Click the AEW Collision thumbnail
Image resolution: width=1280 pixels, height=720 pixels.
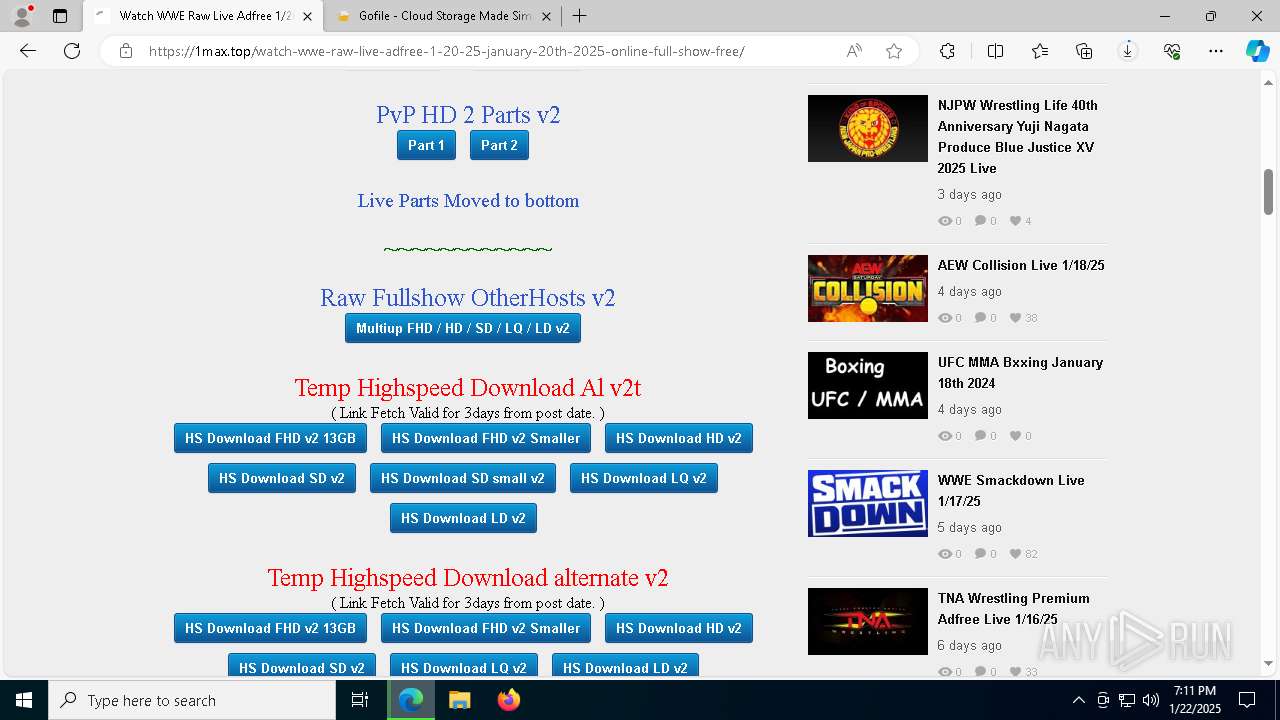coord(868,288)
